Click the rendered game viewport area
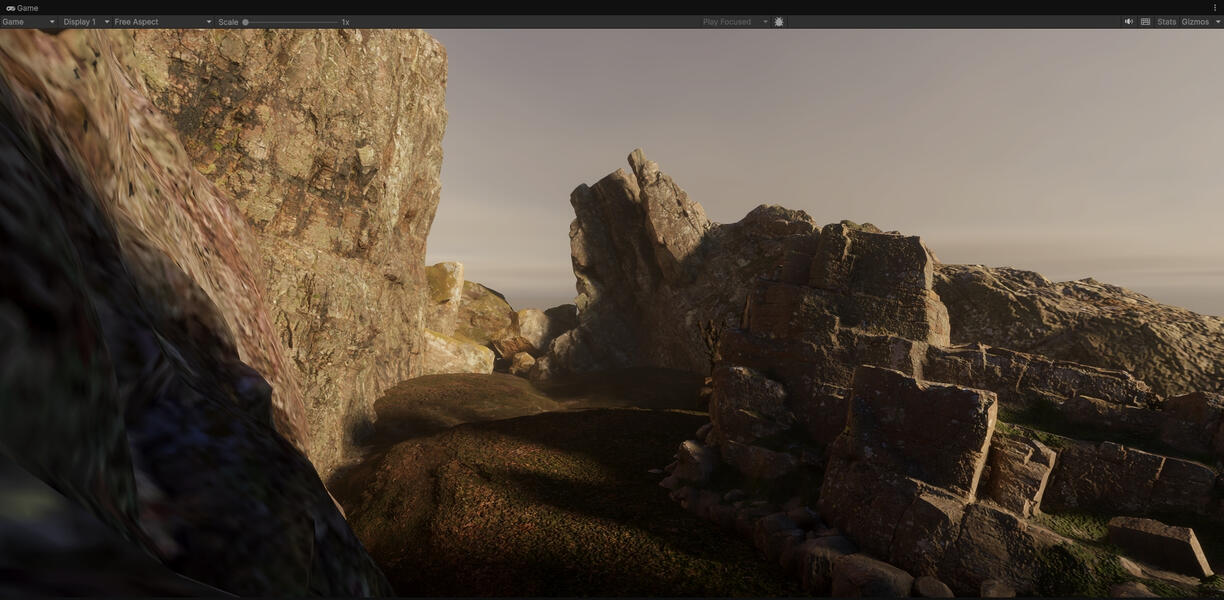 [x=612, y=320]
